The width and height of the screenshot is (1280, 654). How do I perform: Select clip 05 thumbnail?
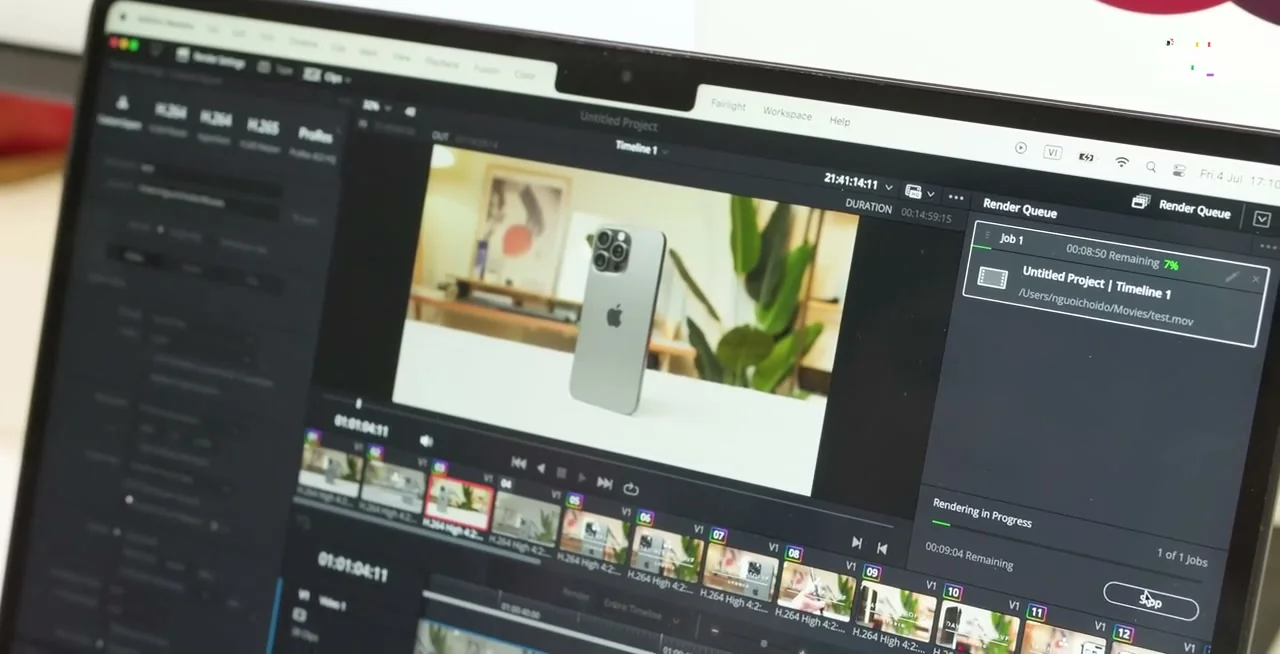coord(596,535)
